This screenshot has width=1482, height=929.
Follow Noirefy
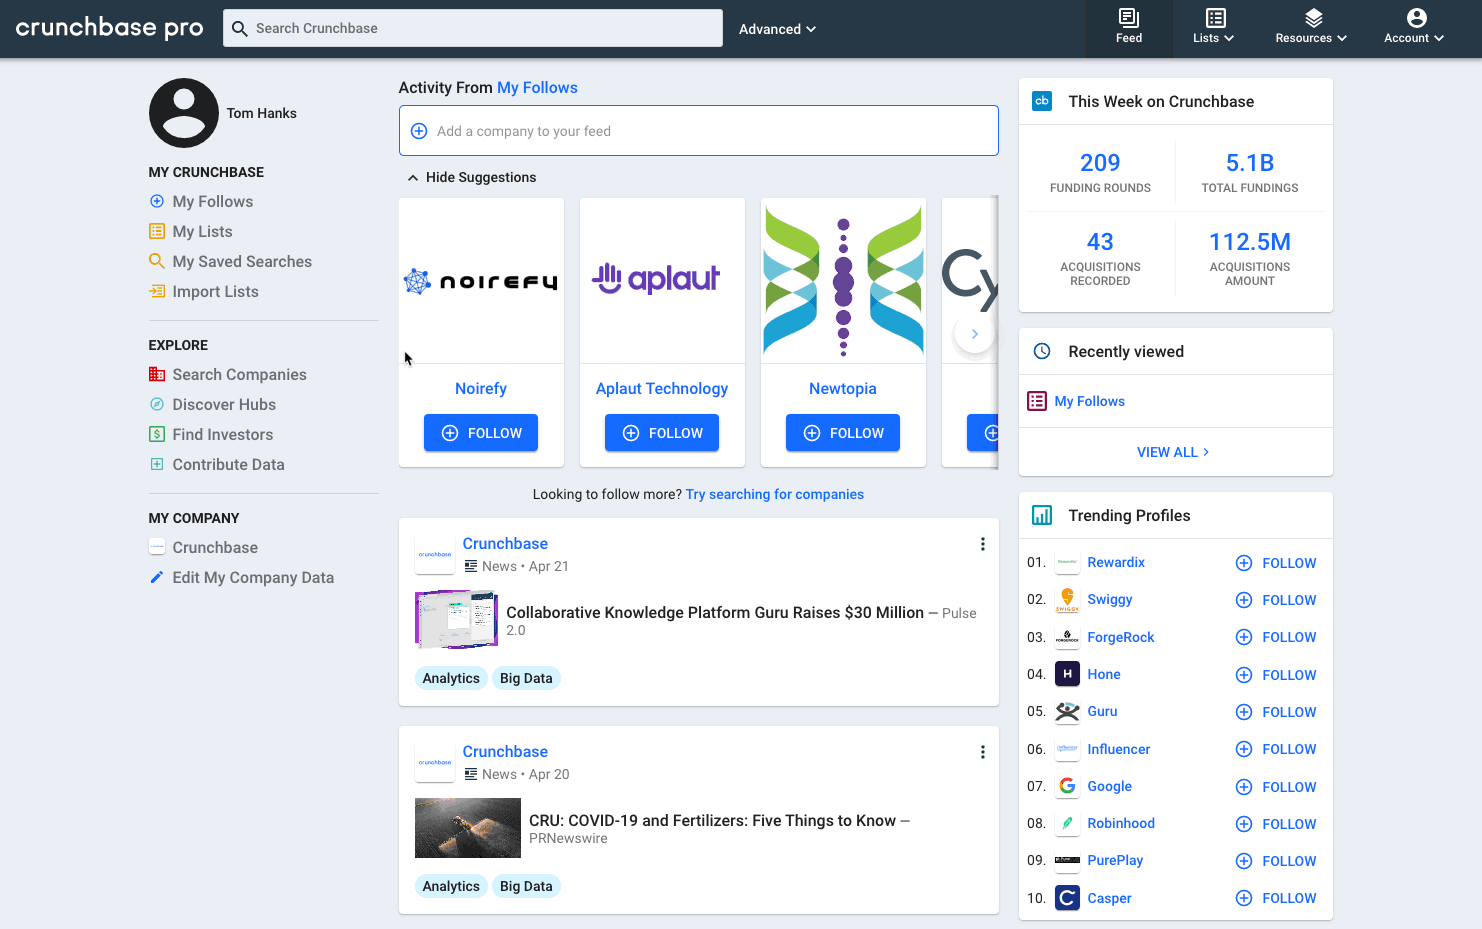[481, 433]
